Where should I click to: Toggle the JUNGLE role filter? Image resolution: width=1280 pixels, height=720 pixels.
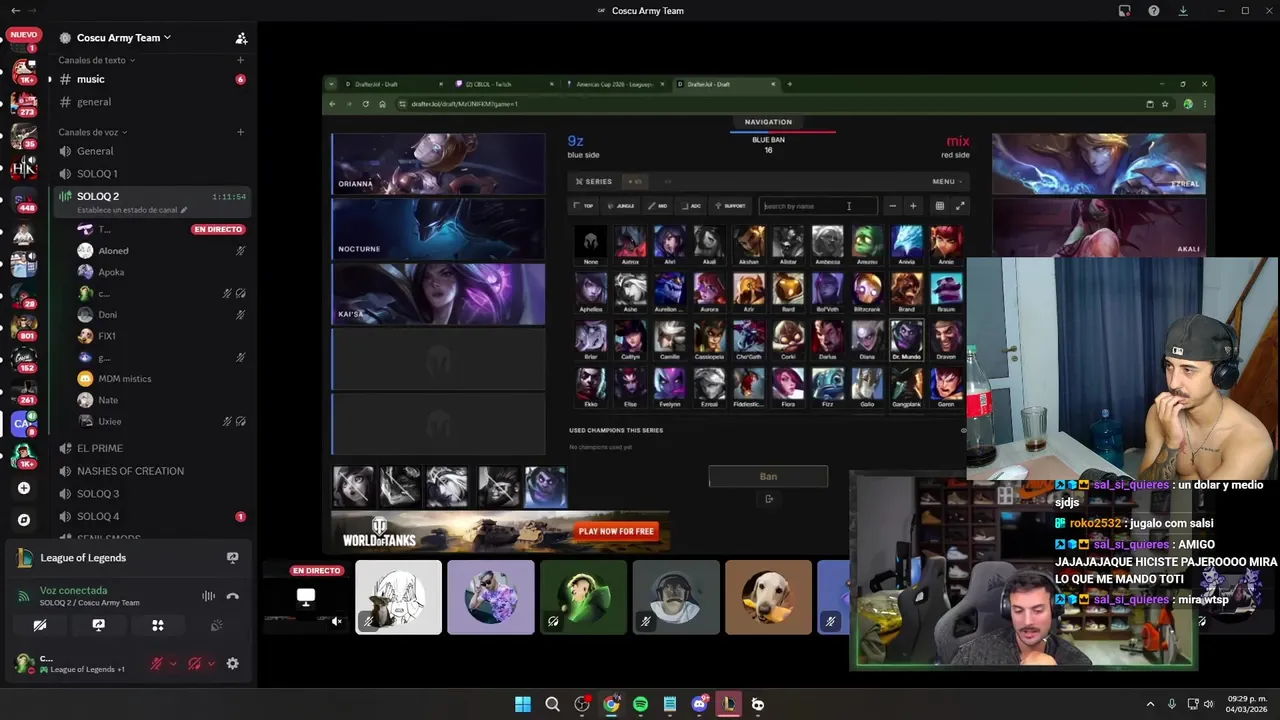(x=621, y=206)
